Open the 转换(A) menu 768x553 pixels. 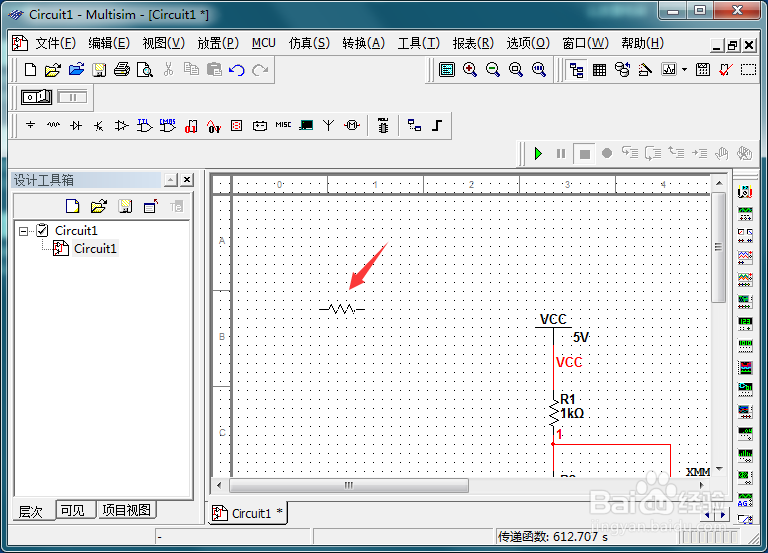pos(363,43)
